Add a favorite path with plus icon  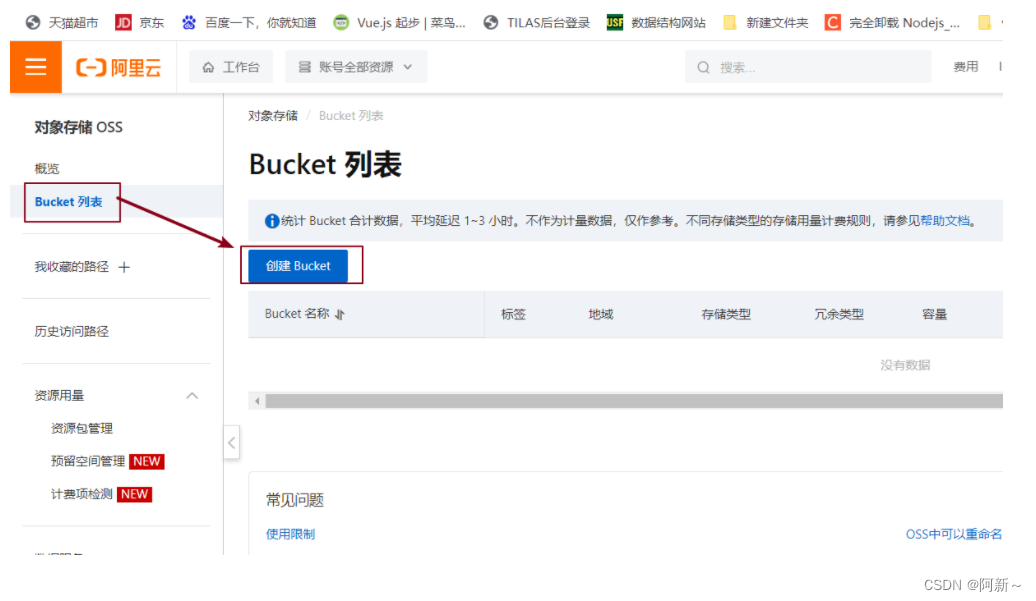[x=124, y=267]
